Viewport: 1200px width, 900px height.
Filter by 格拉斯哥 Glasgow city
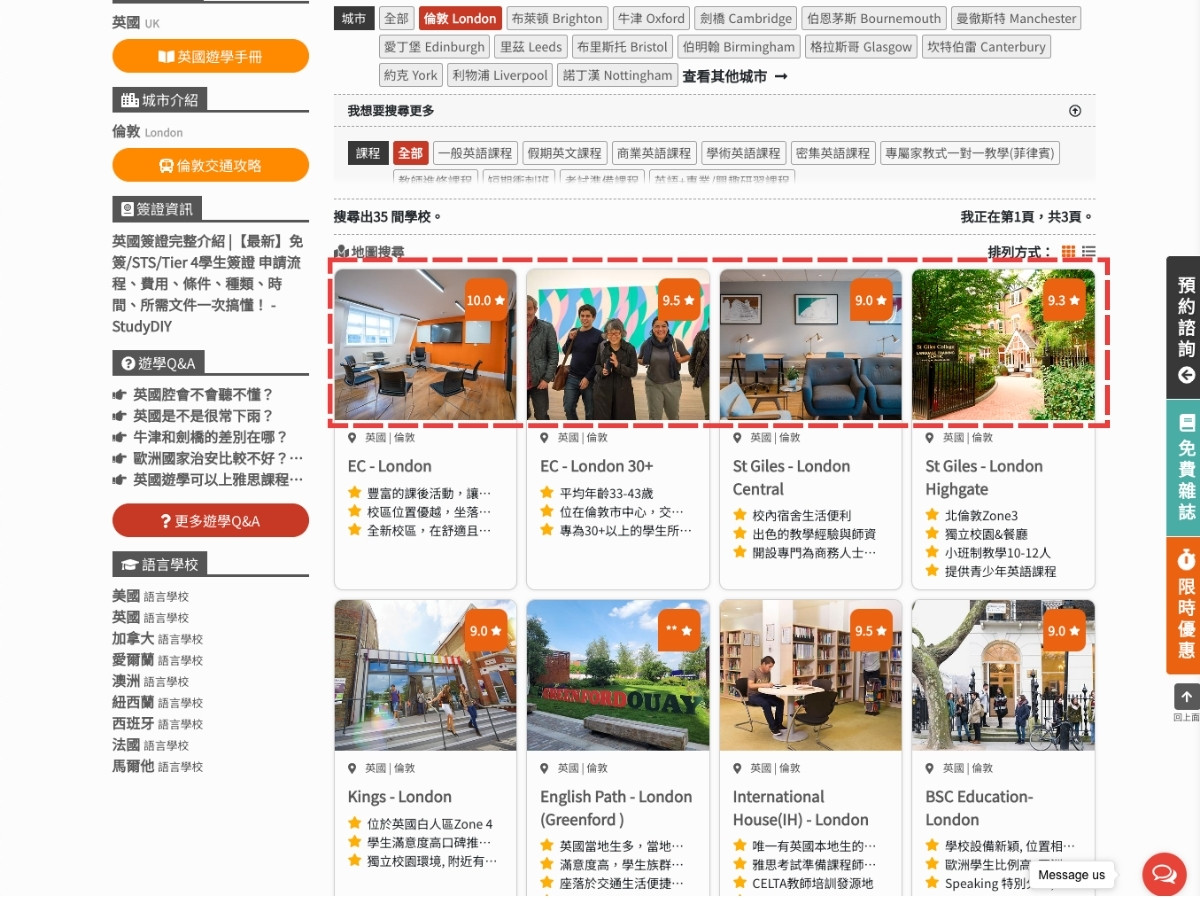pos(861,46)
